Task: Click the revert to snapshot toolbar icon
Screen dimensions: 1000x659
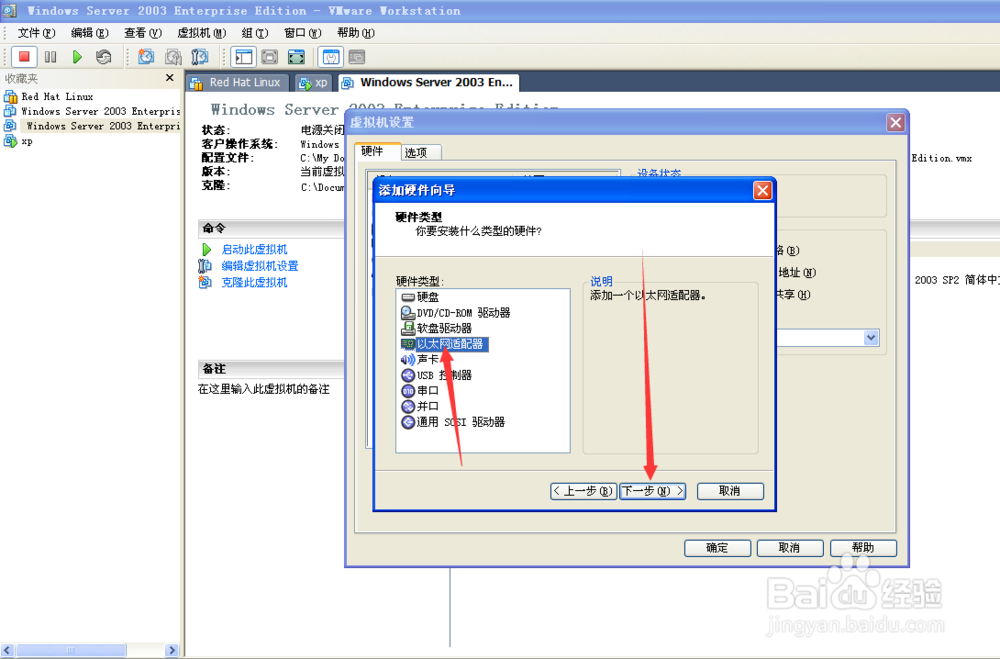Action: click(173, 57)
